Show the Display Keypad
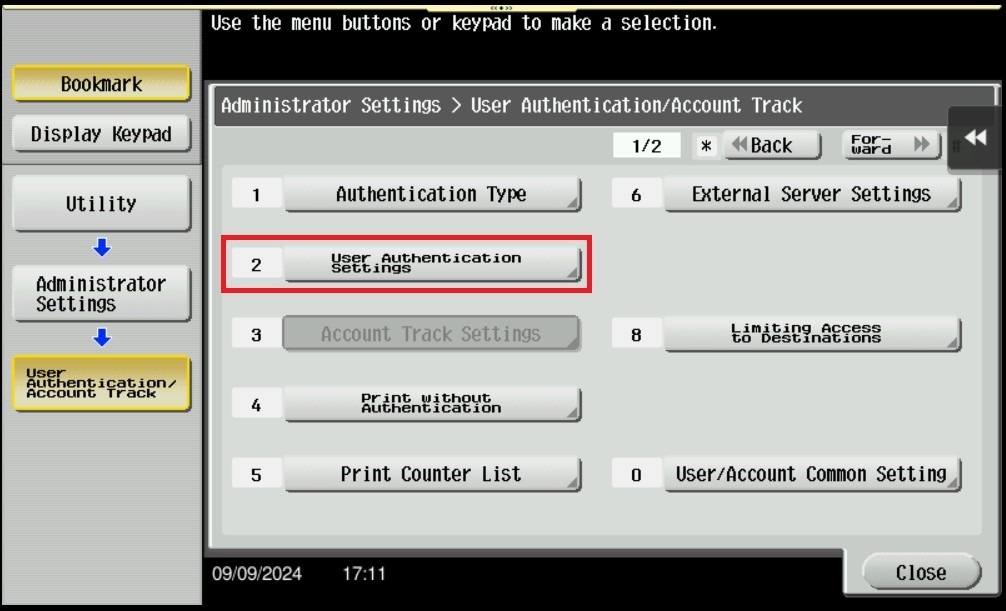Screen dimensions: 1006x611 101,134
